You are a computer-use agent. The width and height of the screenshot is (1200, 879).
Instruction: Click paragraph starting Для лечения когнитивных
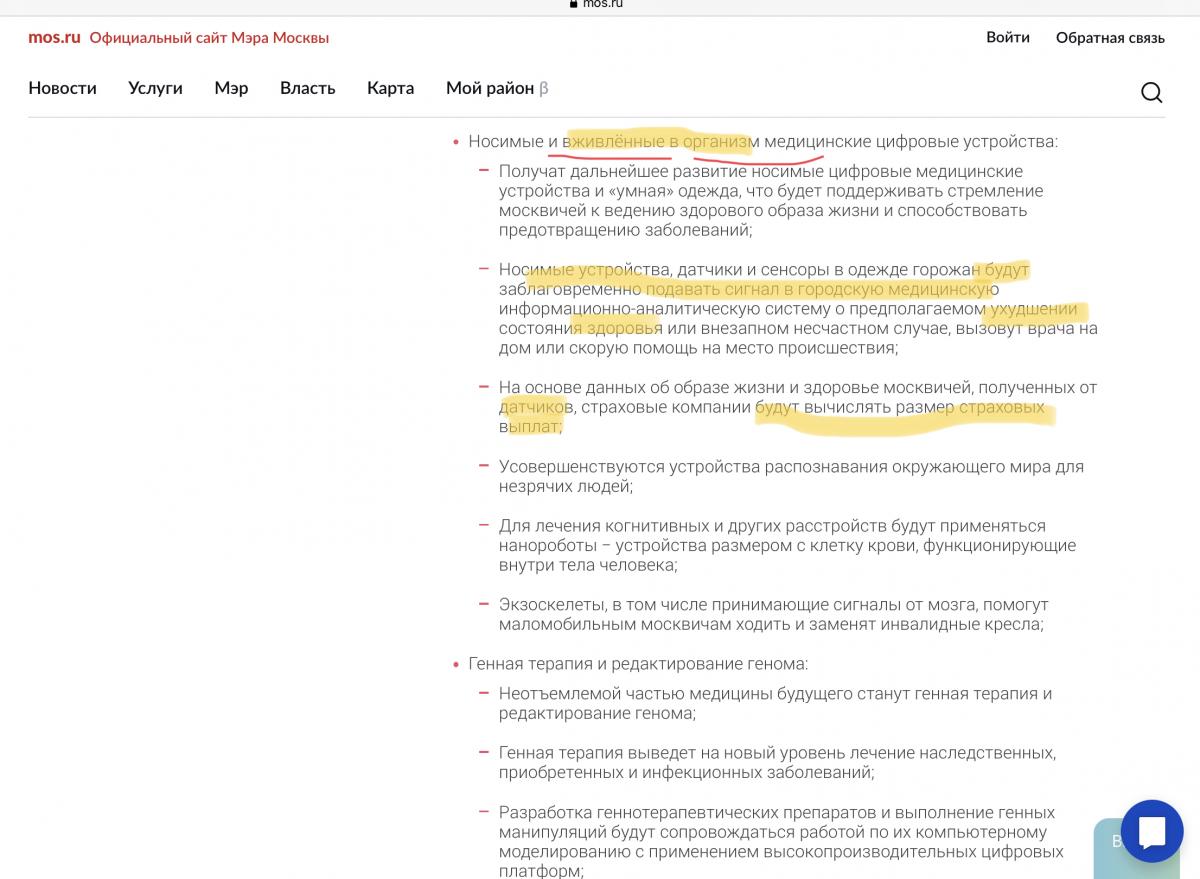[787, 545]
